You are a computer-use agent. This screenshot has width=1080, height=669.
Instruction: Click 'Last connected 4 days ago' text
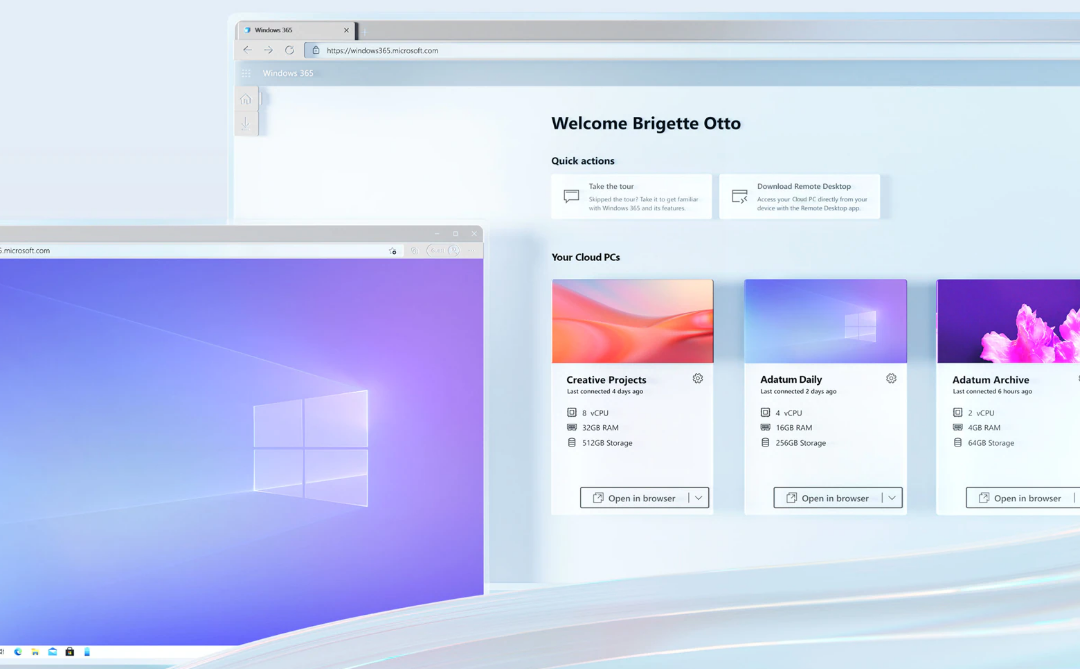click(605, 391)
